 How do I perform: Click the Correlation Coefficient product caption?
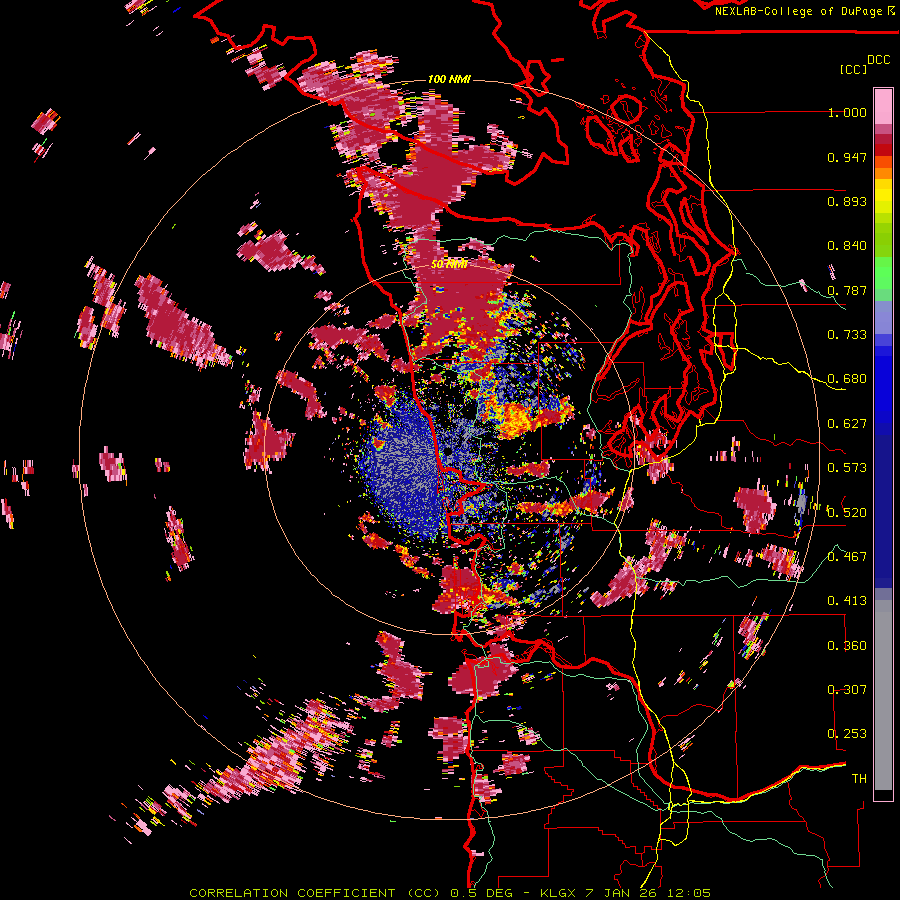450,893
